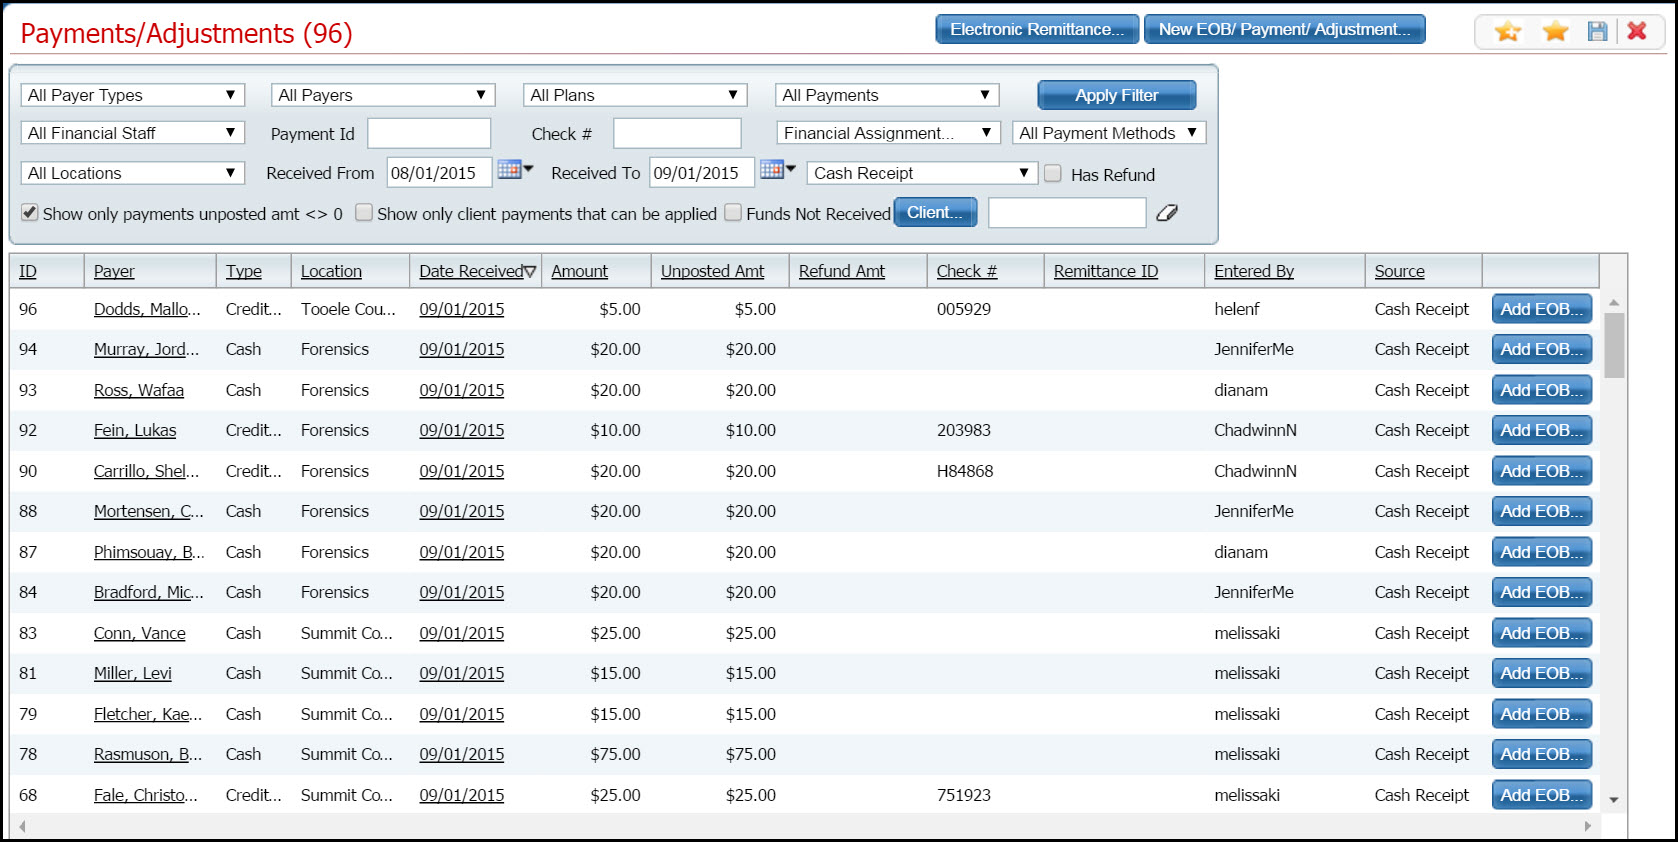This screenshot has height=842, width=1678.
Task: Sort the table by Unposted Amt column
Action: coord(712,271)
